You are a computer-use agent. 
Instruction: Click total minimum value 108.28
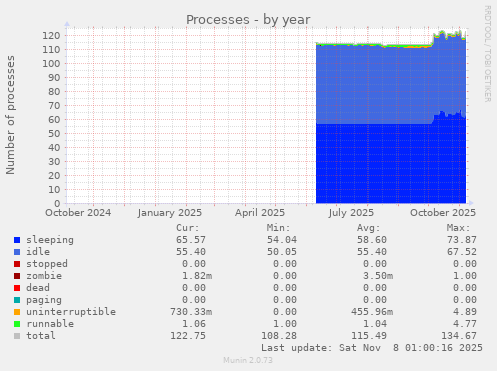pyautogui.click(x=279, y=336)
